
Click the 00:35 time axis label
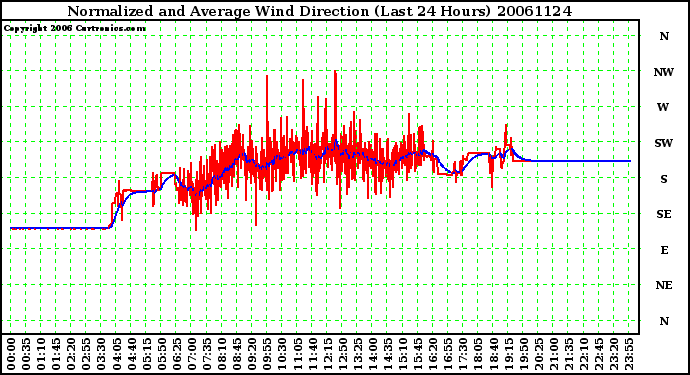tap(26, 354)
